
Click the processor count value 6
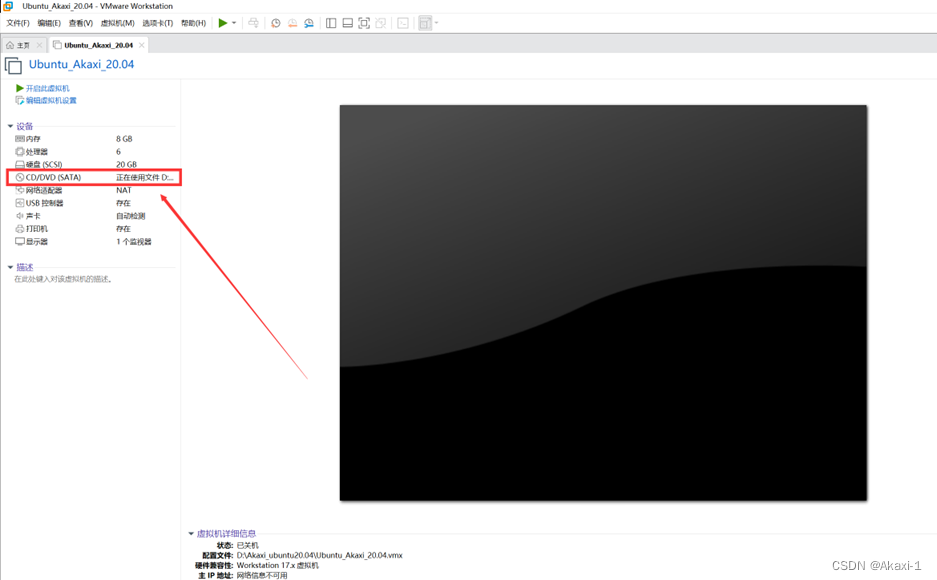tap(118, 152)
